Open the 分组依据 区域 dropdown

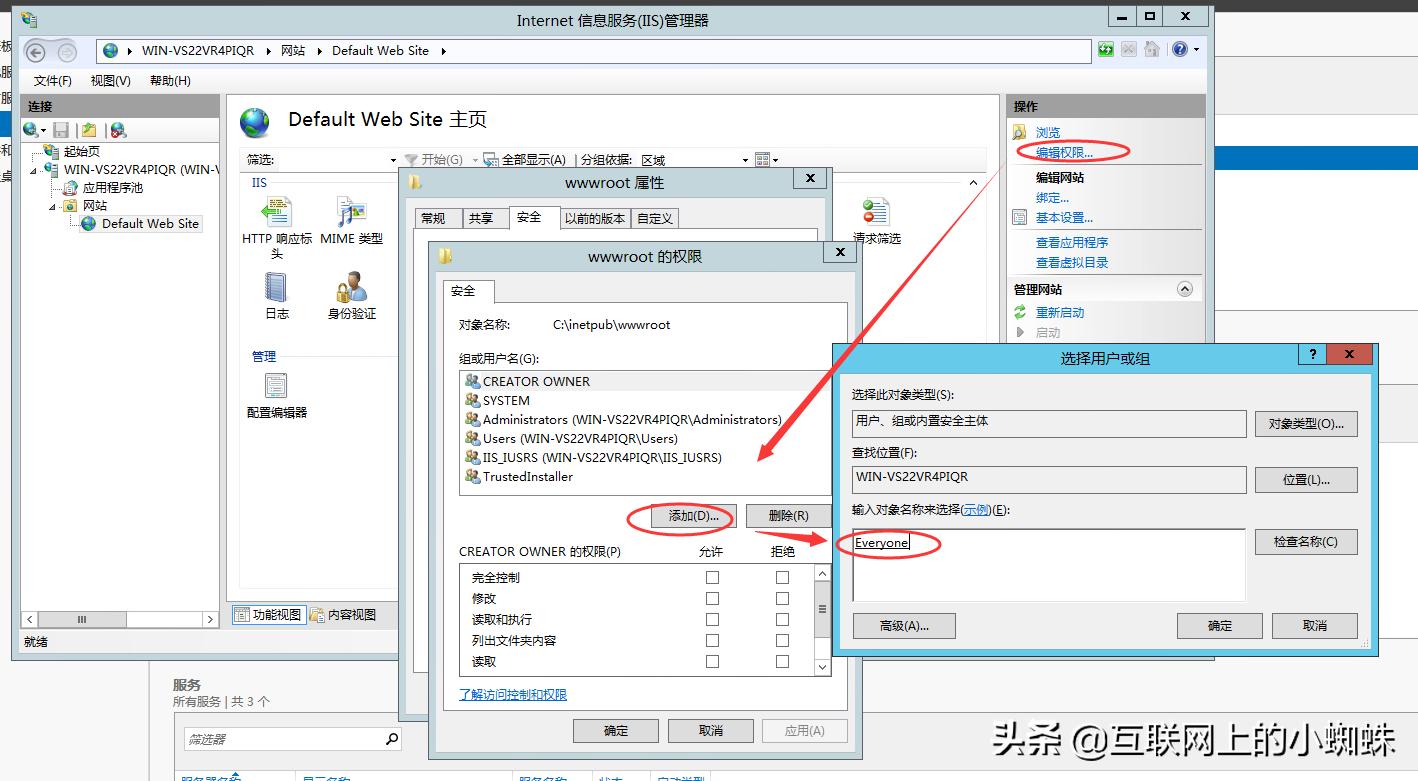click(x=744, y=159)
